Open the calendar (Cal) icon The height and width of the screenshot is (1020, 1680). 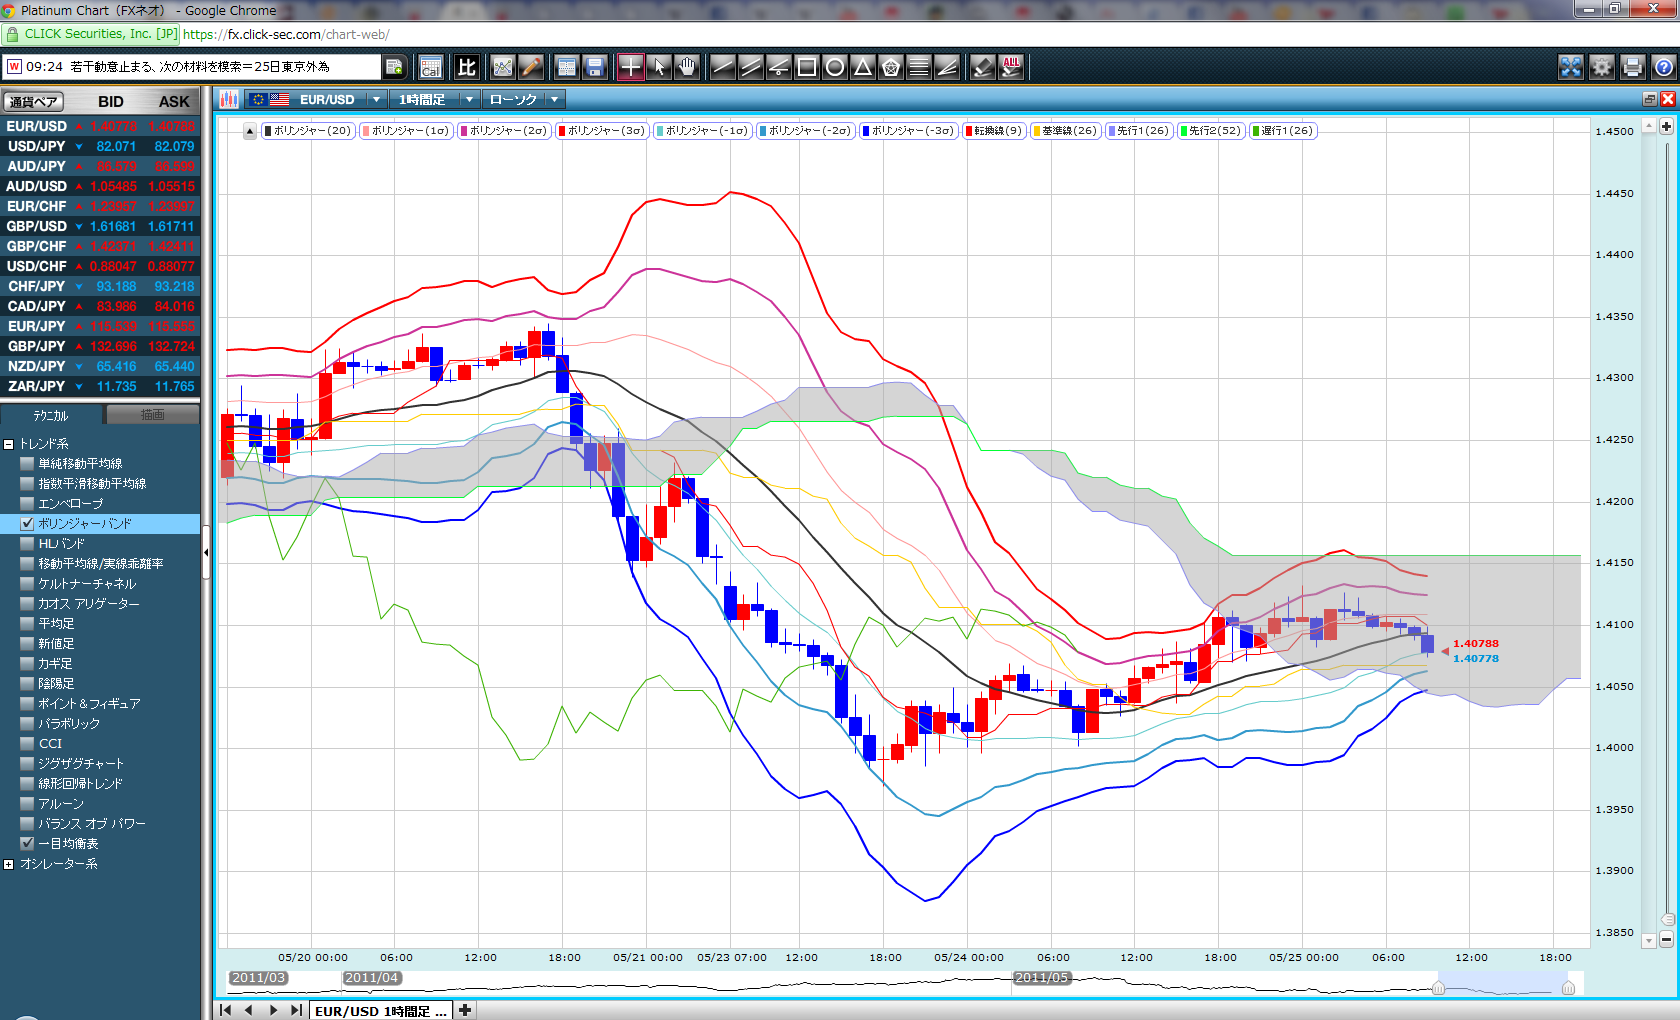431,67
